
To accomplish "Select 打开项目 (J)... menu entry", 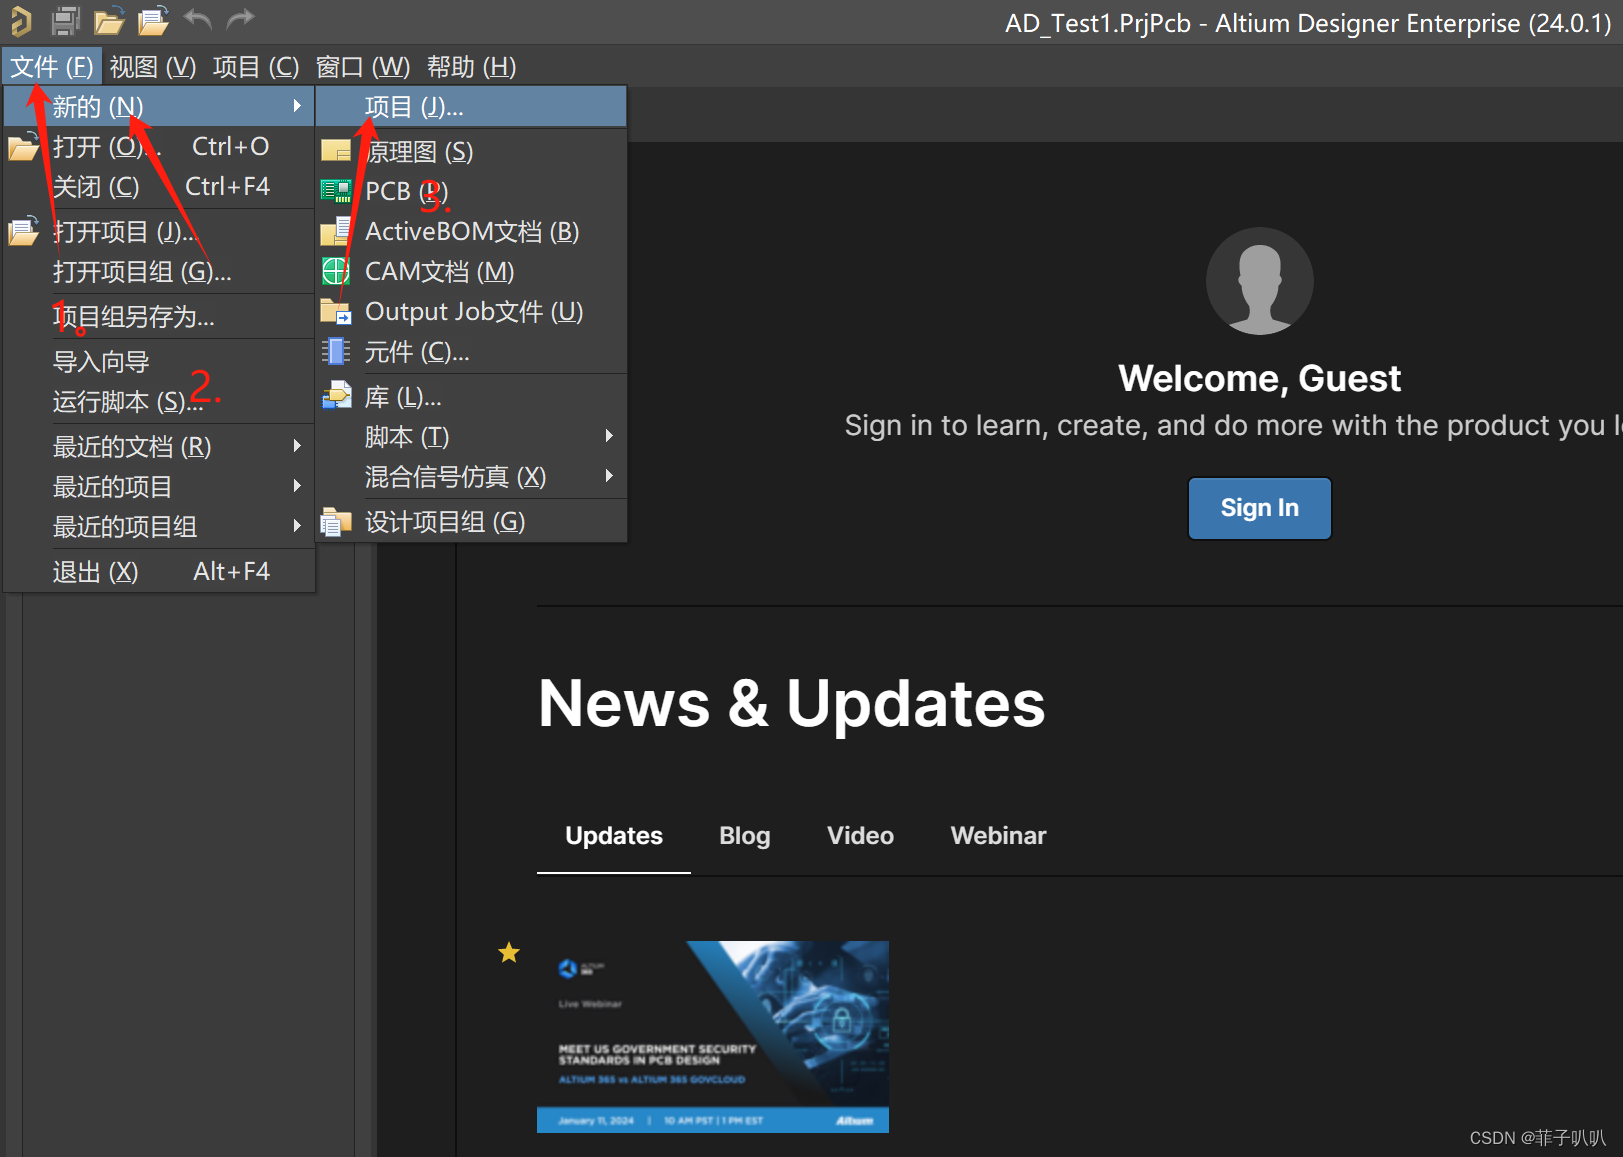I will point(159,232).
